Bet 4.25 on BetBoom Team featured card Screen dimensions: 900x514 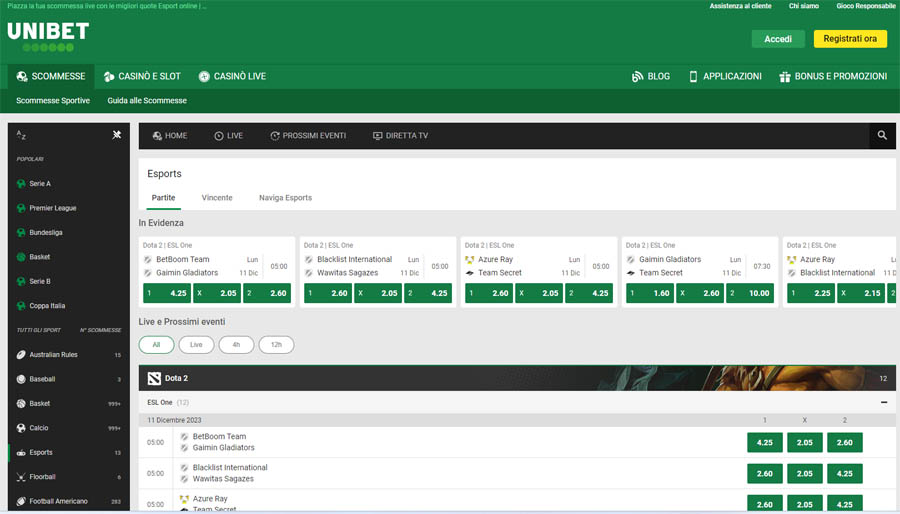click(167, 293)
